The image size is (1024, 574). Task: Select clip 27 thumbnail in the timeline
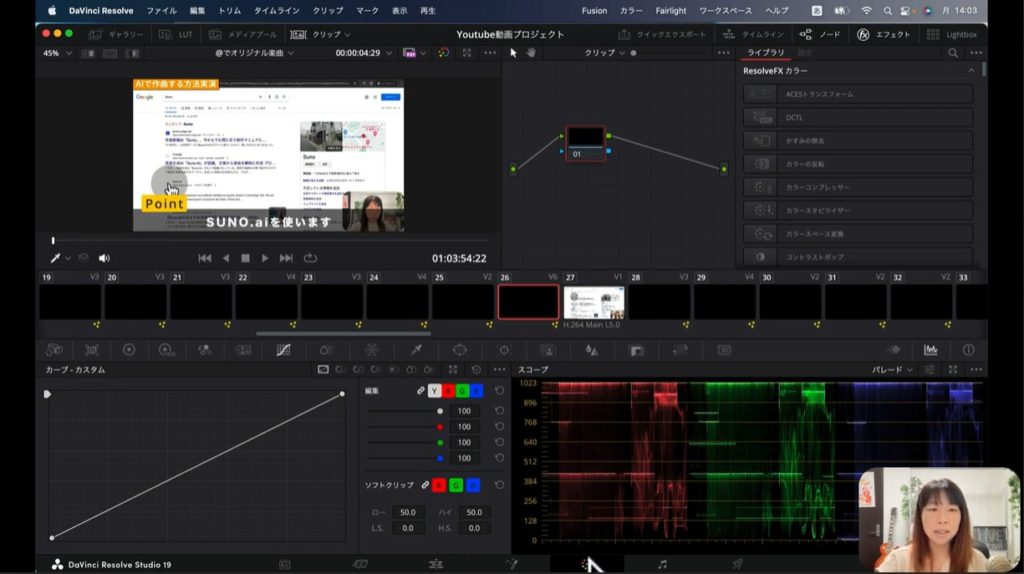(594, 302)
